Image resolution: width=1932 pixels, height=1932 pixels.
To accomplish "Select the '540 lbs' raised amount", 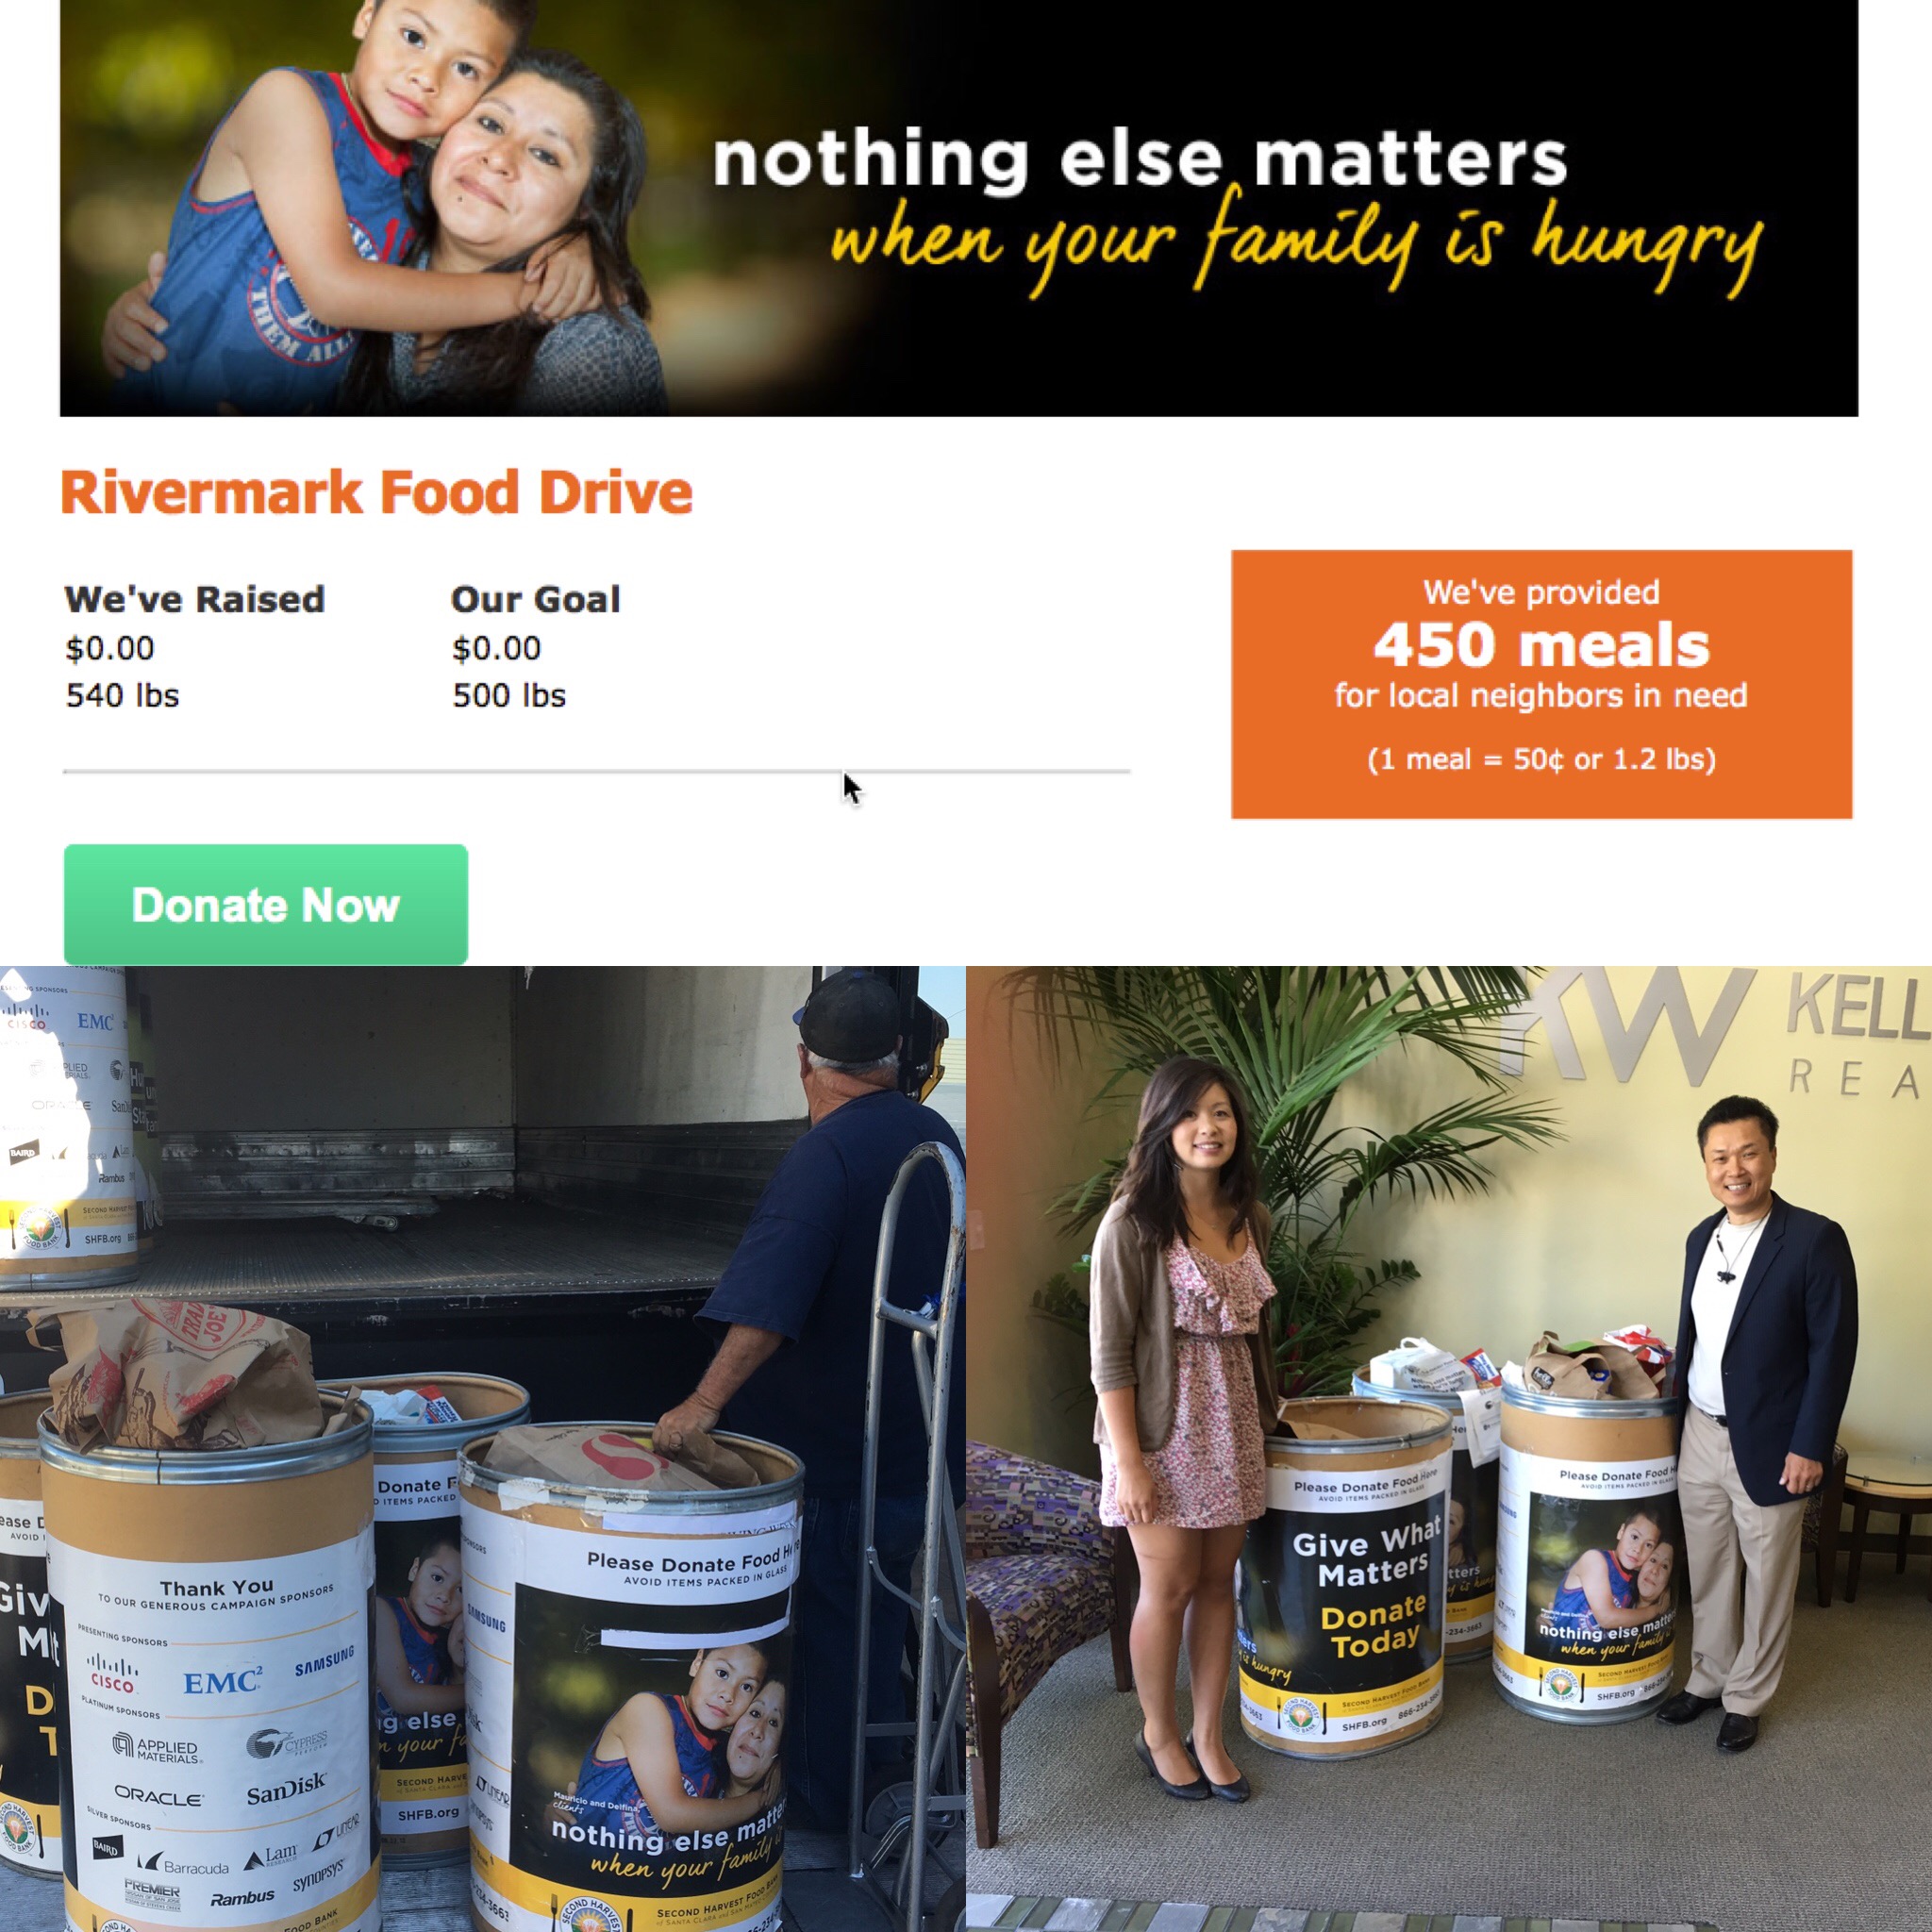I will pos(123,695).
